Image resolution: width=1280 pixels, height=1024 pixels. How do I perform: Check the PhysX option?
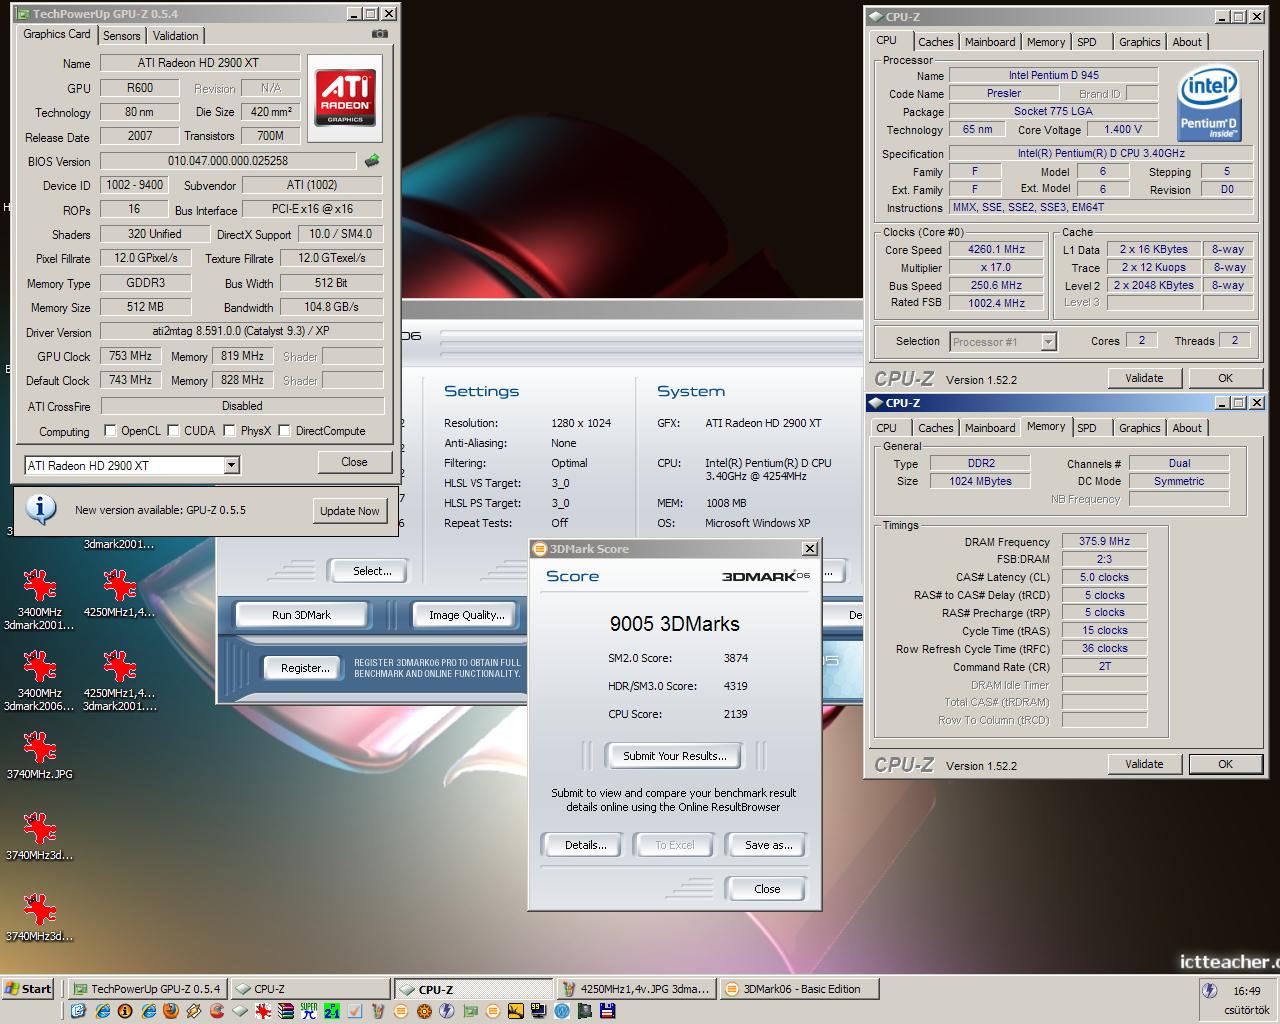(230, 431)
